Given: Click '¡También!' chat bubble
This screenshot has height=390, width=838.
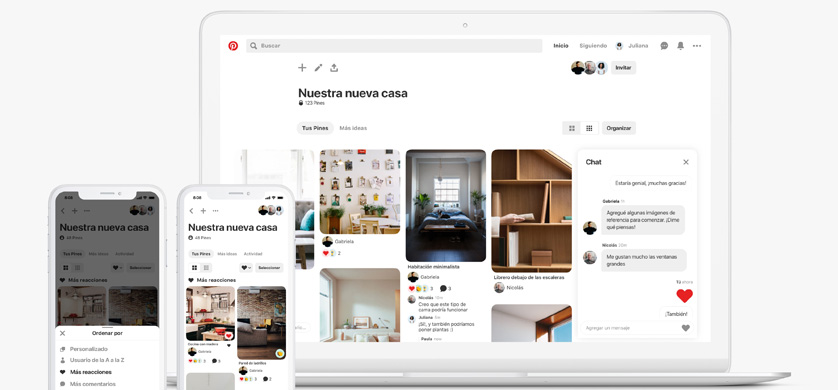Looking at the screenshot, I should tap(676, 314).
